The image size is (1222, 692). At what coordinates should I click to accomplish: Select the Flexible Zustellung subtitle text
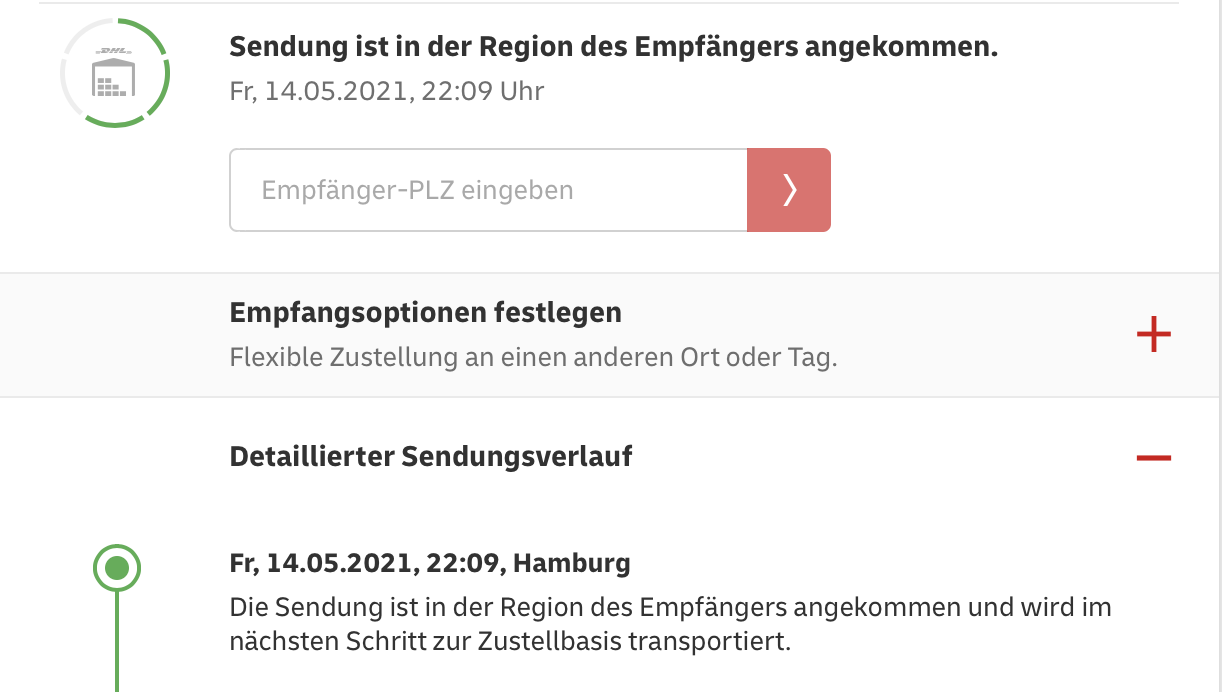click(533, 357)
